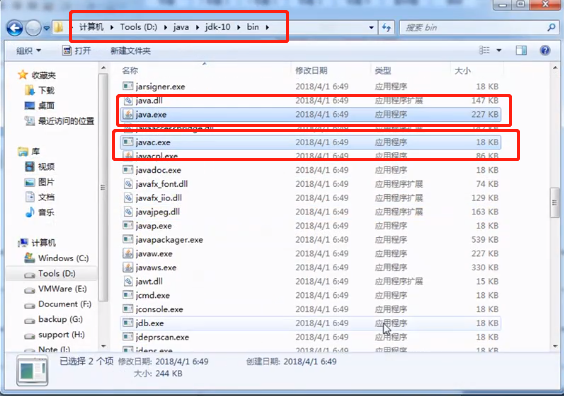Sort by the 类型 column header

pos(383,70)
